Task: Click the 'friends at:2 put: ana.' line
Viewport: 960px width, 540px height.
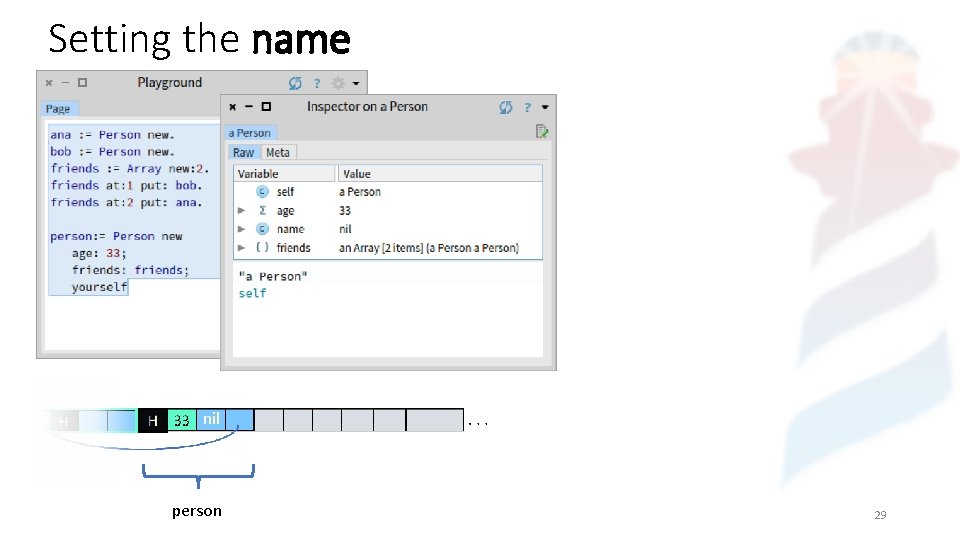Action: pos(126,203)
